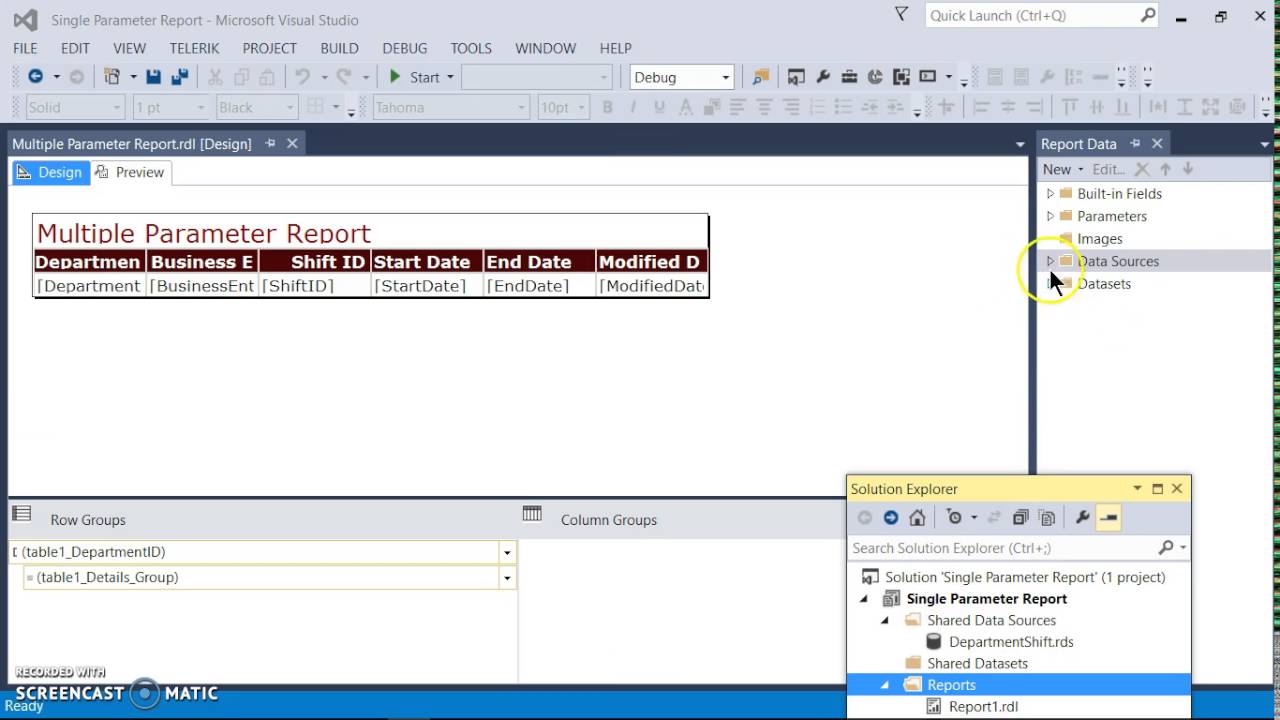
Task: Open the VIEW menu
Action: pyautogui.click(x=130, y=48)
